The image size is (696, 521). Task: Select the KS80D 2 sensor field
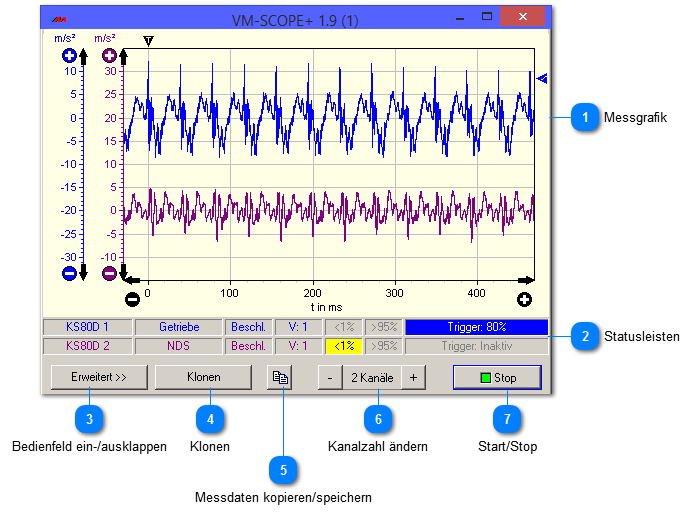87,345
